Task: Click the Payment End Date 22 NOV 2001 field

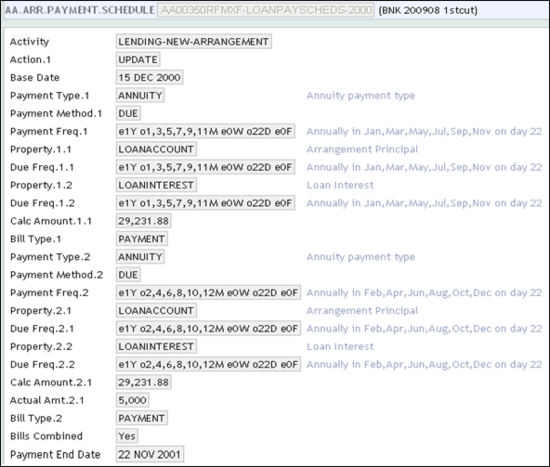Action: pos(149,454)
